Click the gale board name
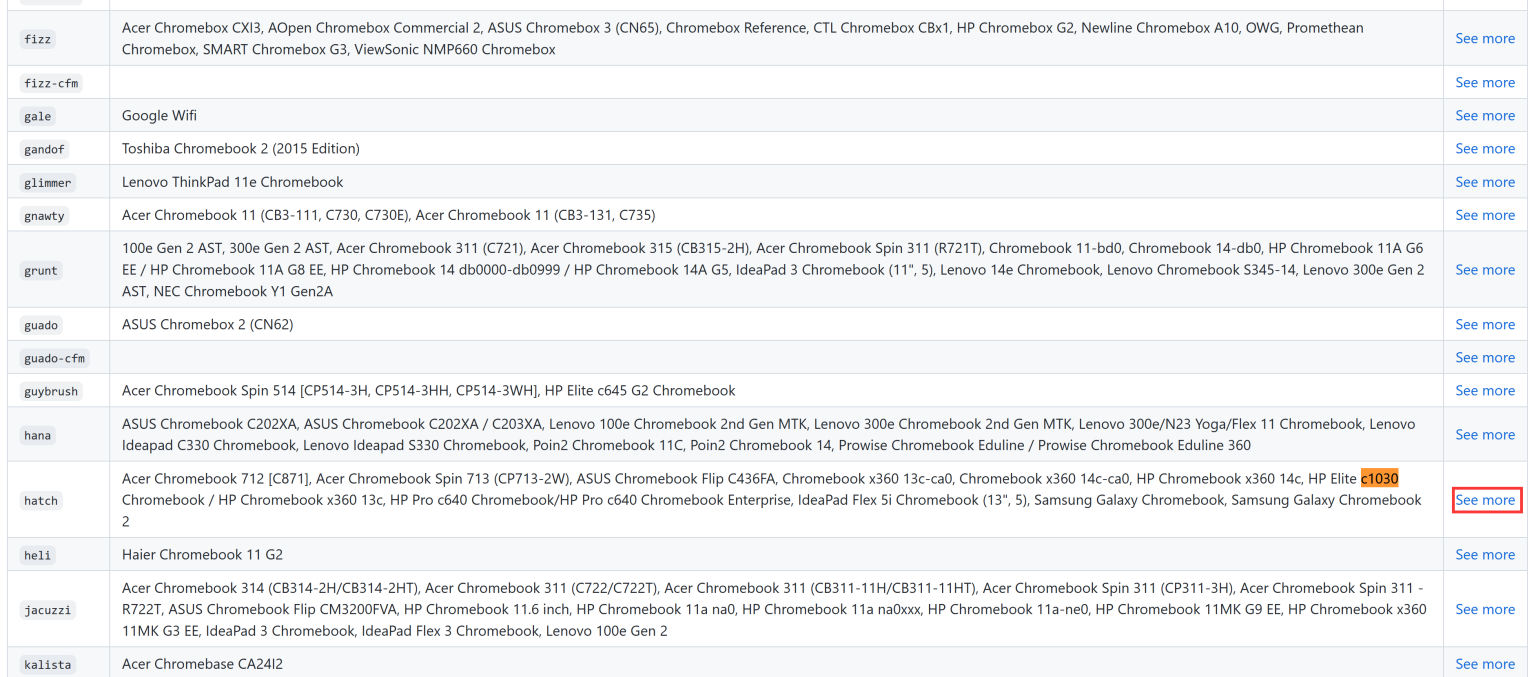Image resolution: width=1536 pixels, height=677 pixels. tap(37, 116)
